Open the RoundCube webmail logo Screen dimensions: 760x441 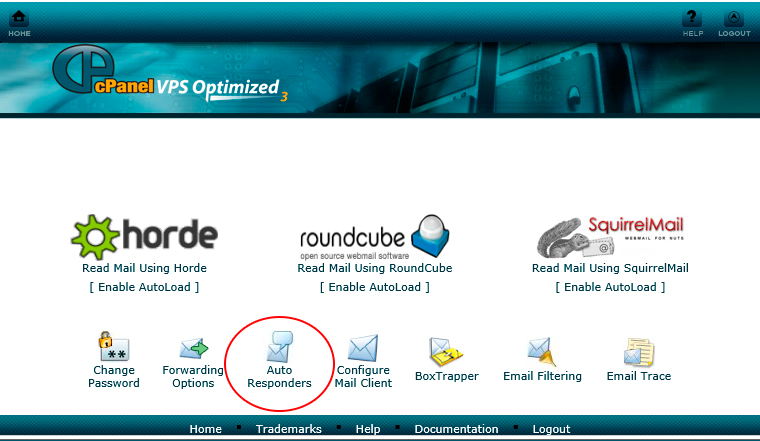pos(375,237)
